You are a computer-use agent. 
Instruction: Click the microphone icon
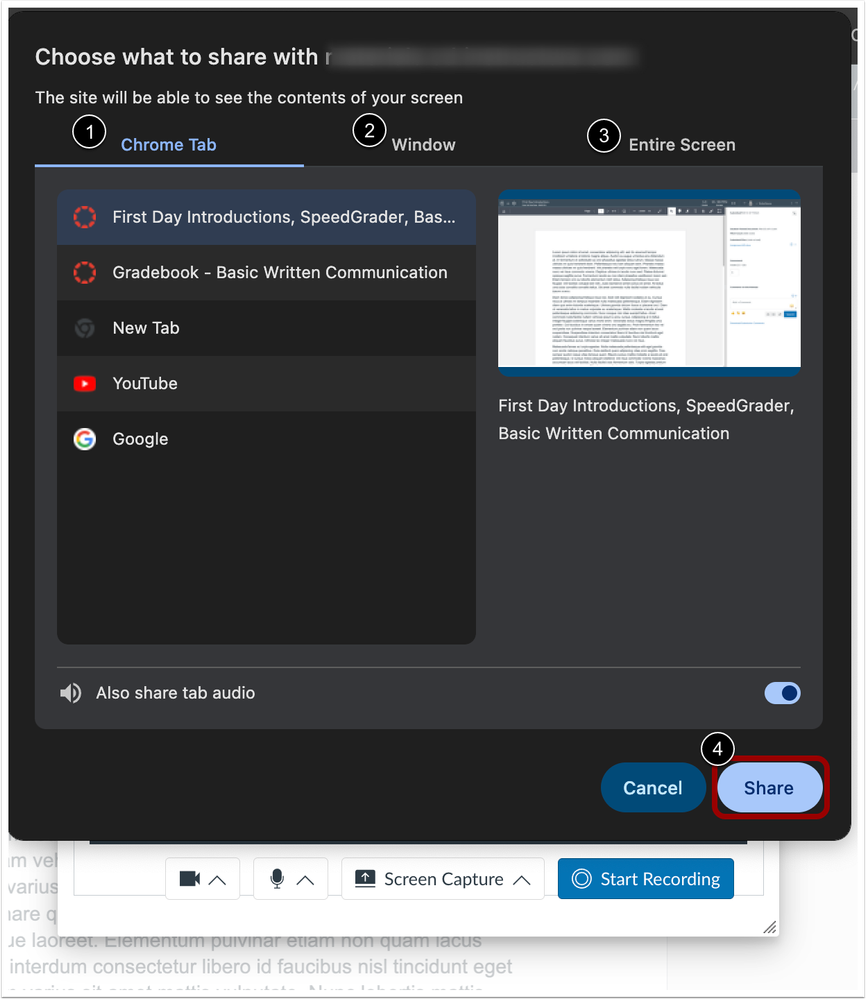click(x=277, y=879)
